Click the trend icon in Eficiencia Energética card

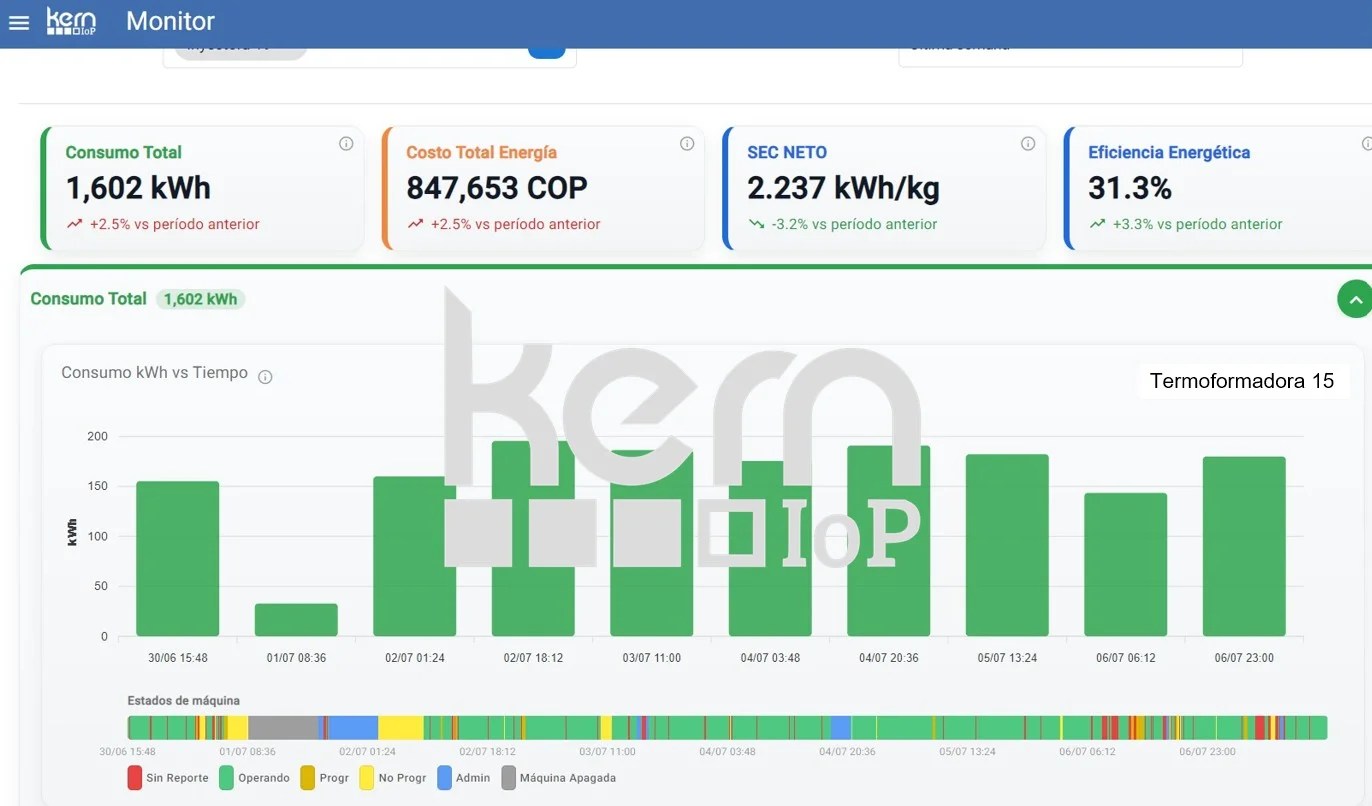(x=1098, y=224)
